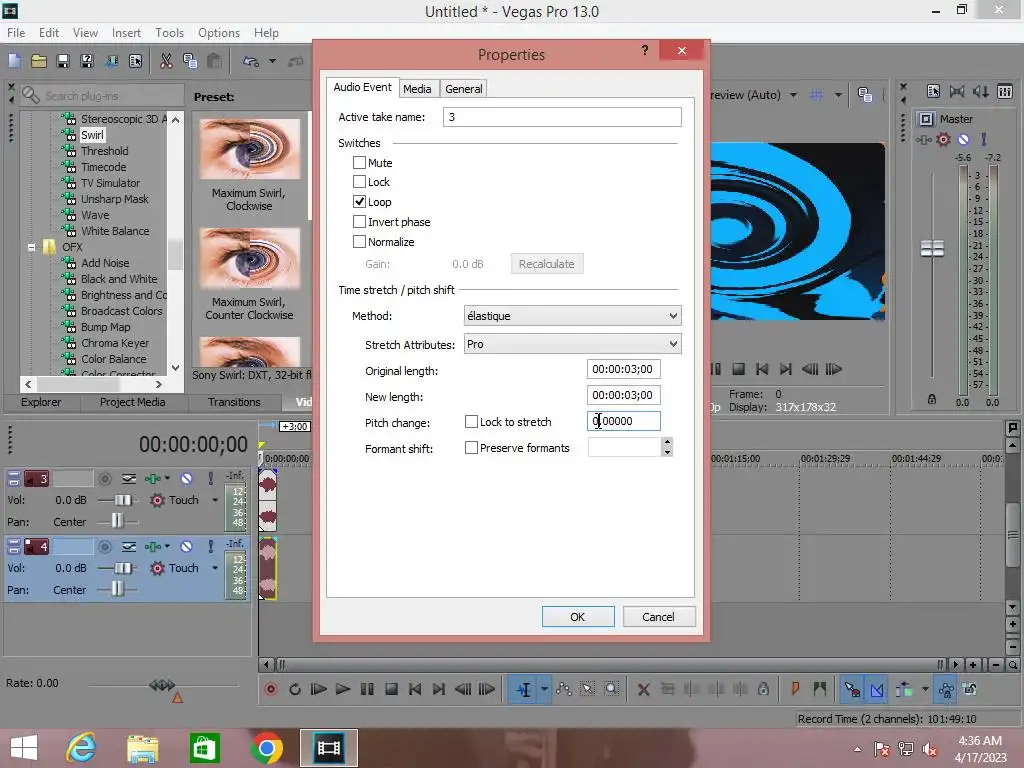The height and width of the screenshot is (768, 1024).
Task: Switch to the Media tab in Properties
Action: point(417,89)
